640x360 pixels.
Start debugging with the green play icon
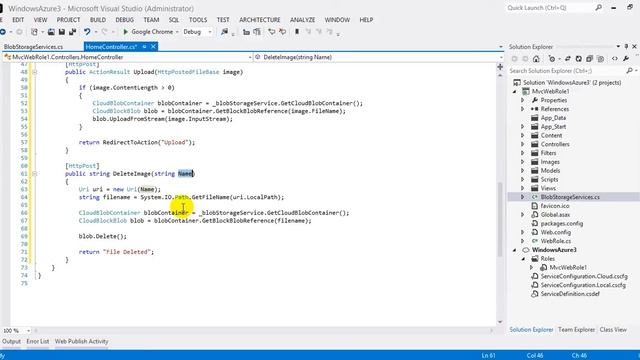point(125,32)
